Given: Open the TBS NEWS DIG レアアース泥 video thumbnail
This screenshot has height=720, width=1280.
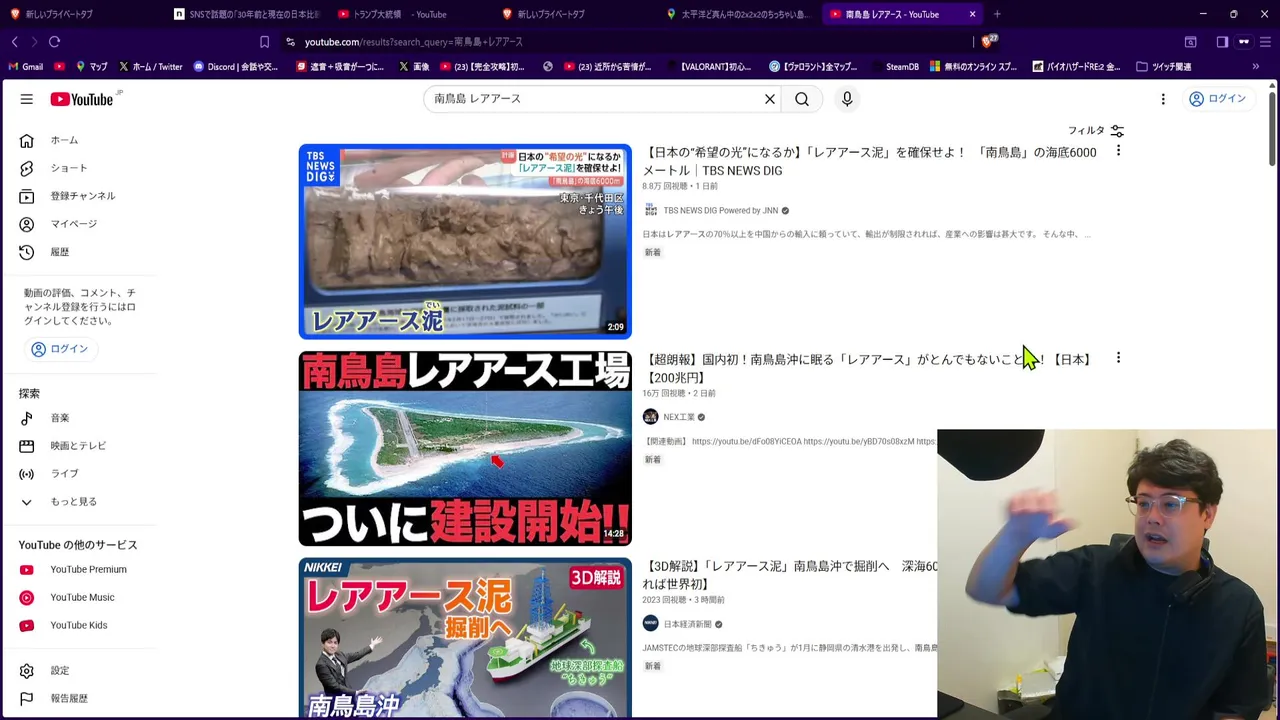Looking at the screenshot, I should click(x=465, y=241).
